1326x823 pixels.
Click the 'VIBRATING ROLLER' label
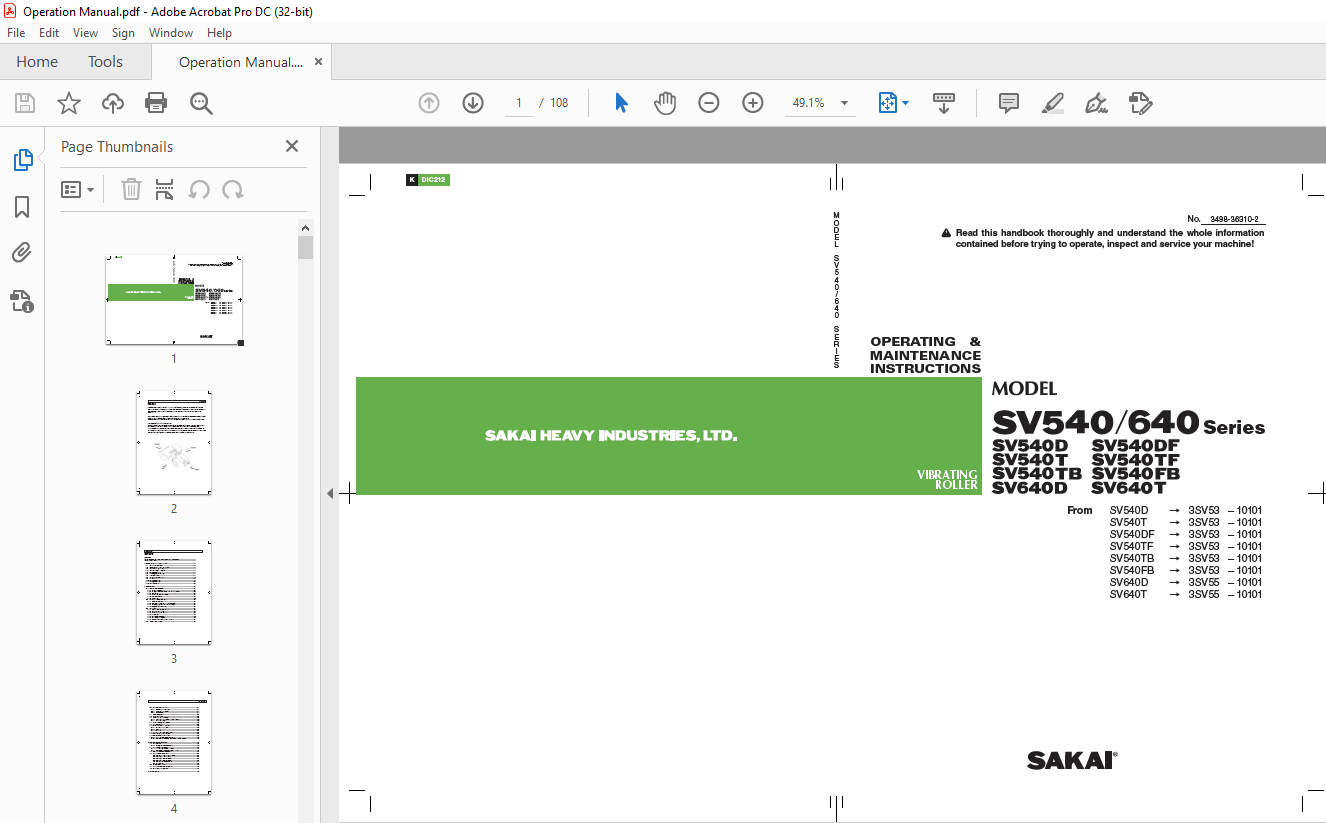[x=947, y=480]
